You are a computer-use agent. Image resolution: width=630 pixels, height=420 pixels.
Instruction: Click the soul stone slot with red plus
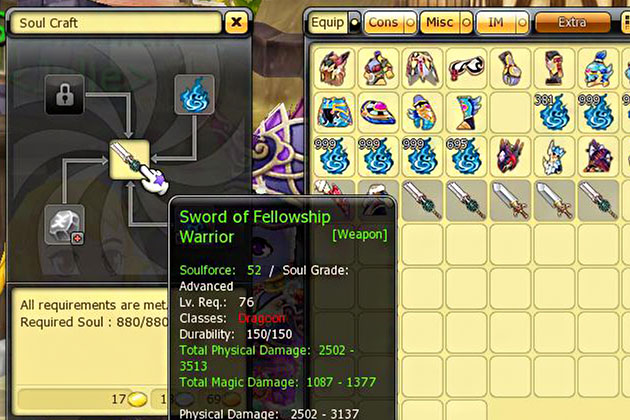coord(65,225)
